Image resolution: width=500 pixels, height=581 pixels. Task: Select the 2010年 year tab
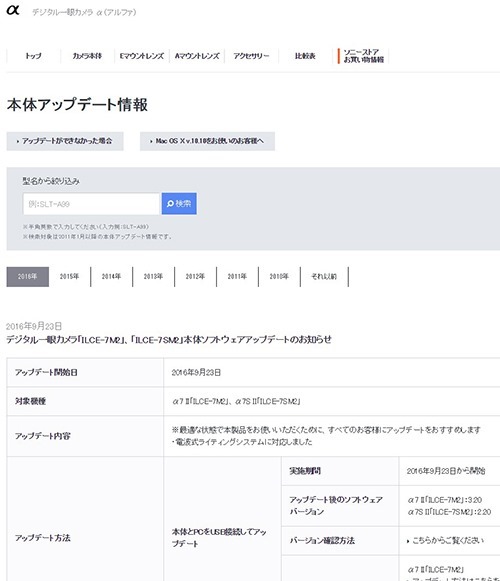[x=279, y=276]
